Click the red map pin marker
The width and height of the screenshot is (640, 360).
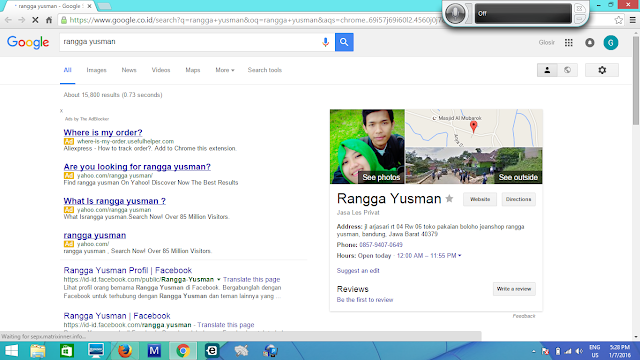pyautogui.click(x=473, y=127)
